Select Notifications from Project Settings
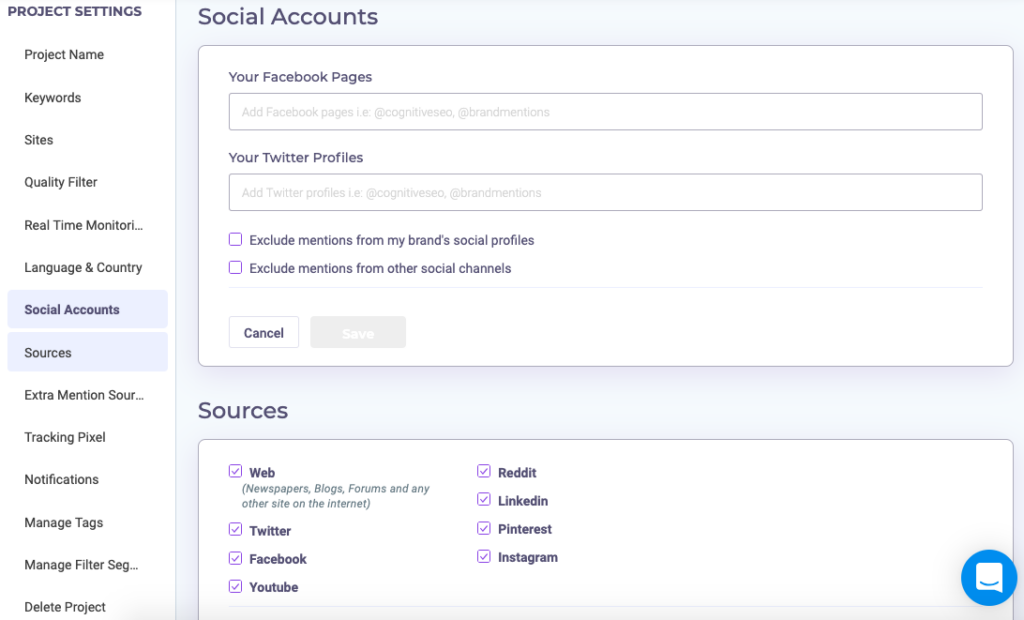 [x=61, y=479]
